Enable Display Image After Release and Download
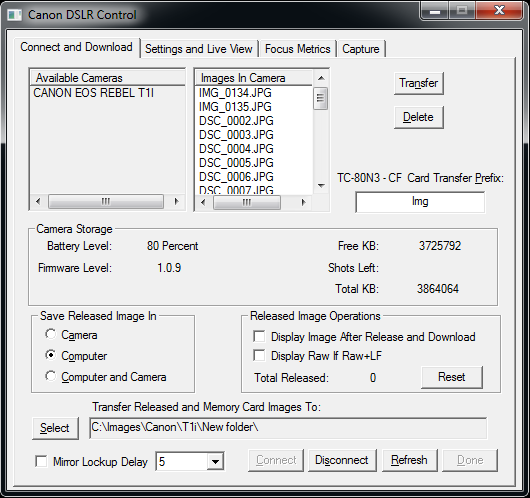Image resolution: width=530 pixels, height=498 pixels. click(259, 336)
